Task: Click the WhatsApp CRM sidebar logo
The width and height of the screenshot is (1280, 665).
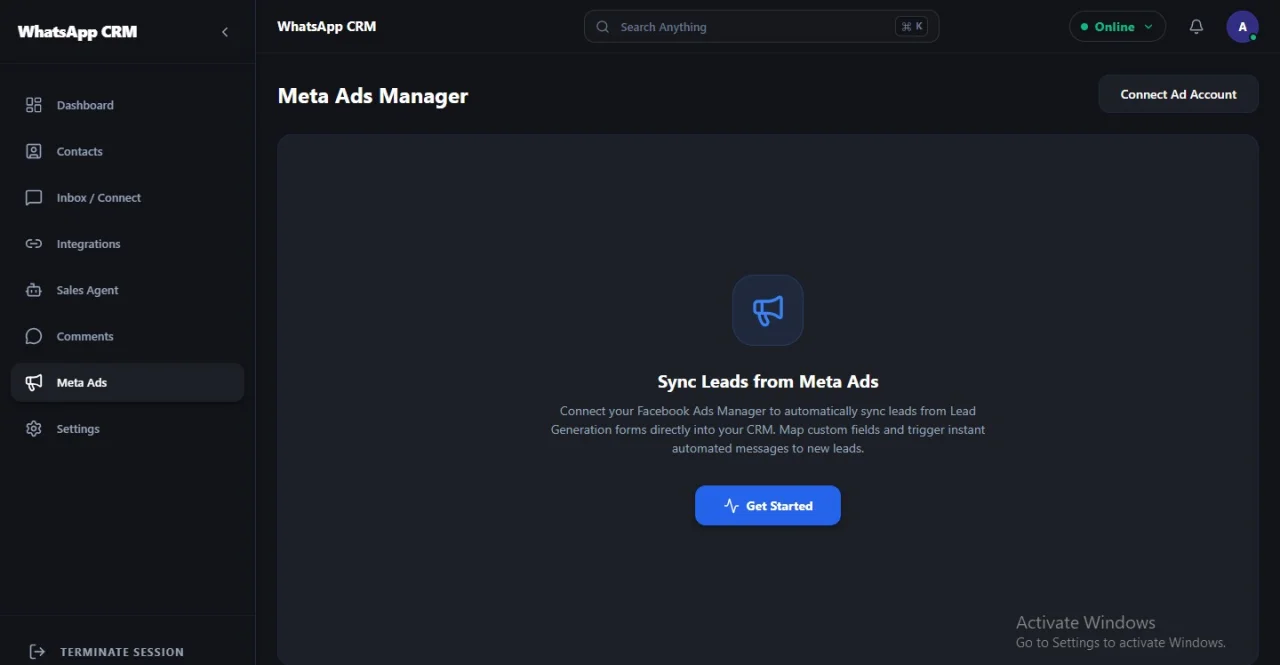Action: tap(77, 32)
